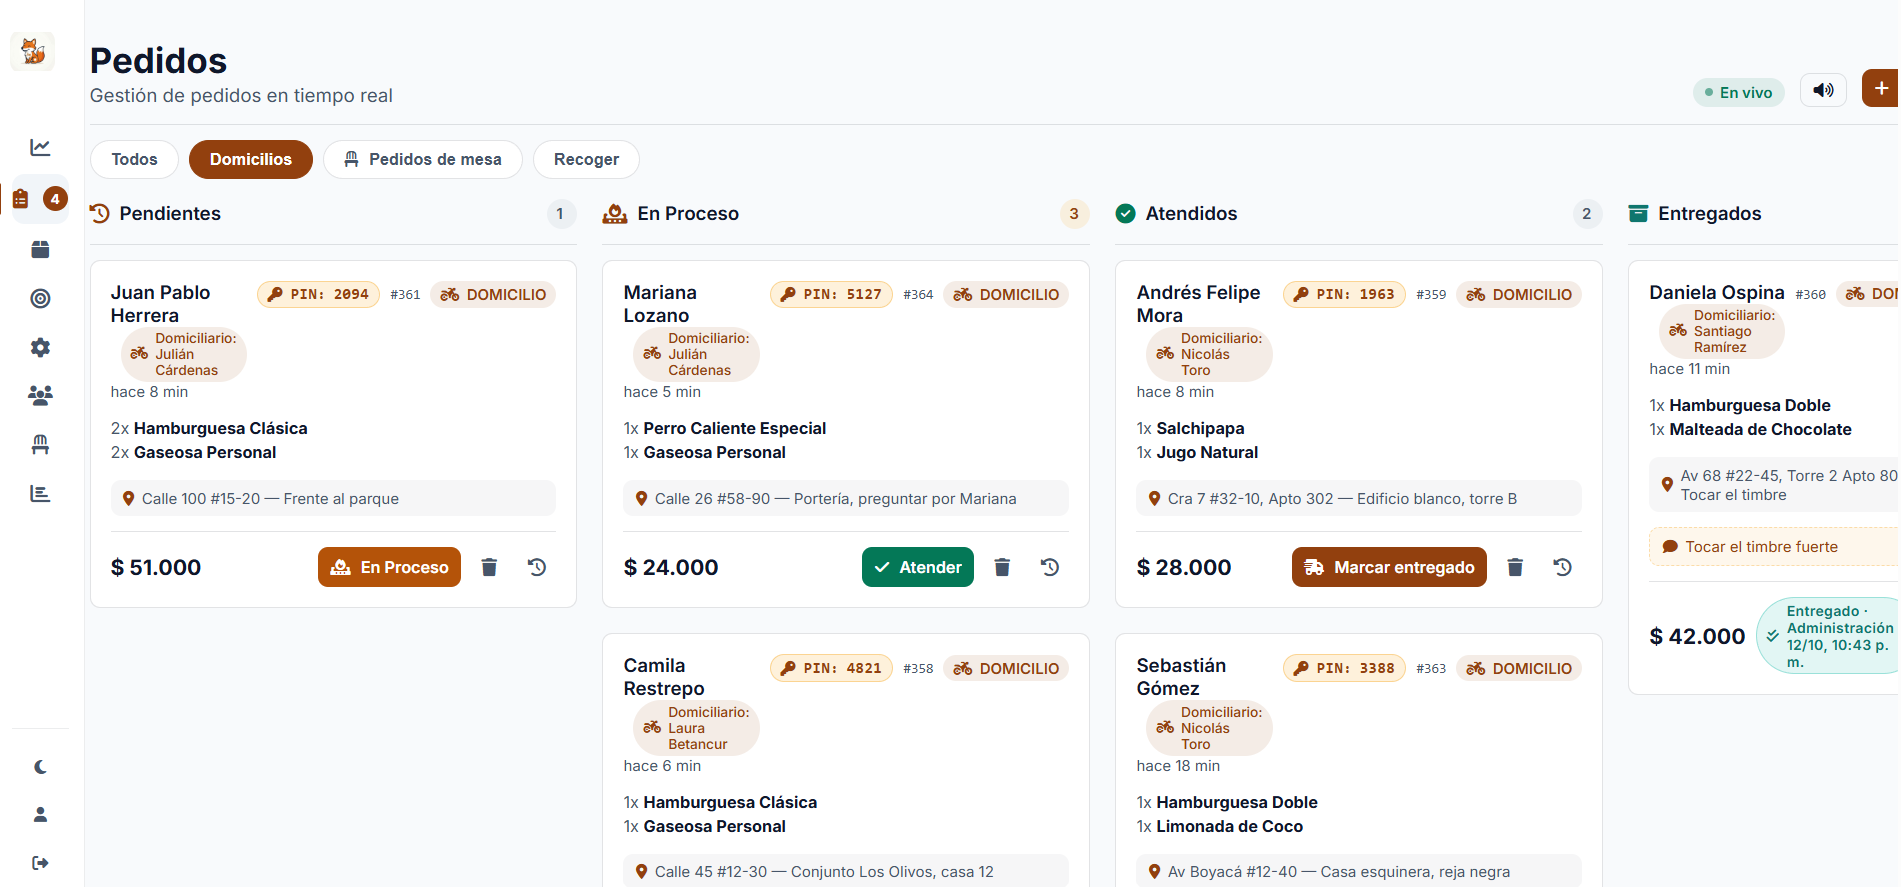This screenshot has height=887, width=1901.
Task: Toggle dark mode moon icon
Action: [x=40, y=767]
